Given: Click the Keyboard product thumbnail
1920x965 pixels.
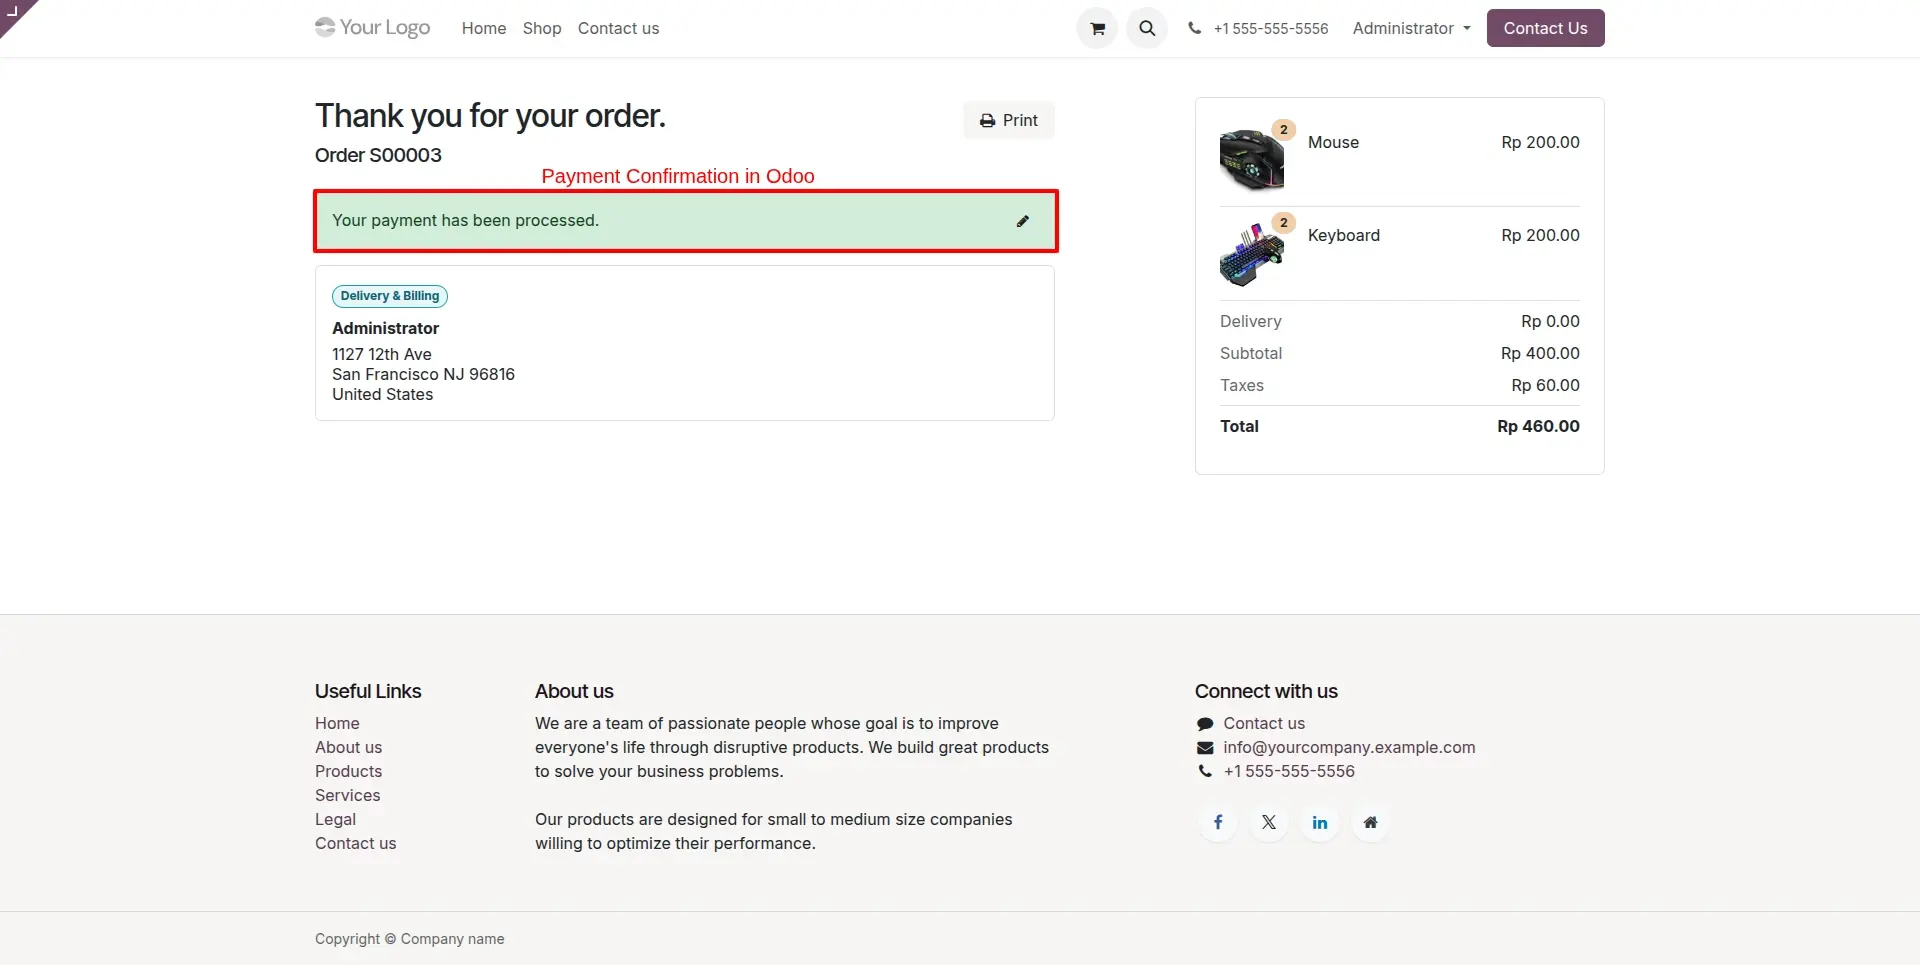Looking at the screenshot, I should [1251, 253].
